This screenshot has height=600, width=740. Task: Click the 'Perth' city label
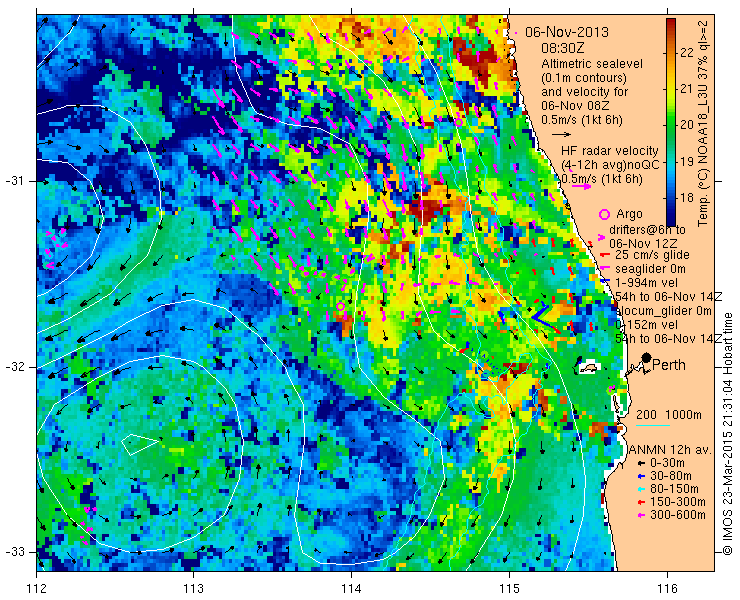669,365
